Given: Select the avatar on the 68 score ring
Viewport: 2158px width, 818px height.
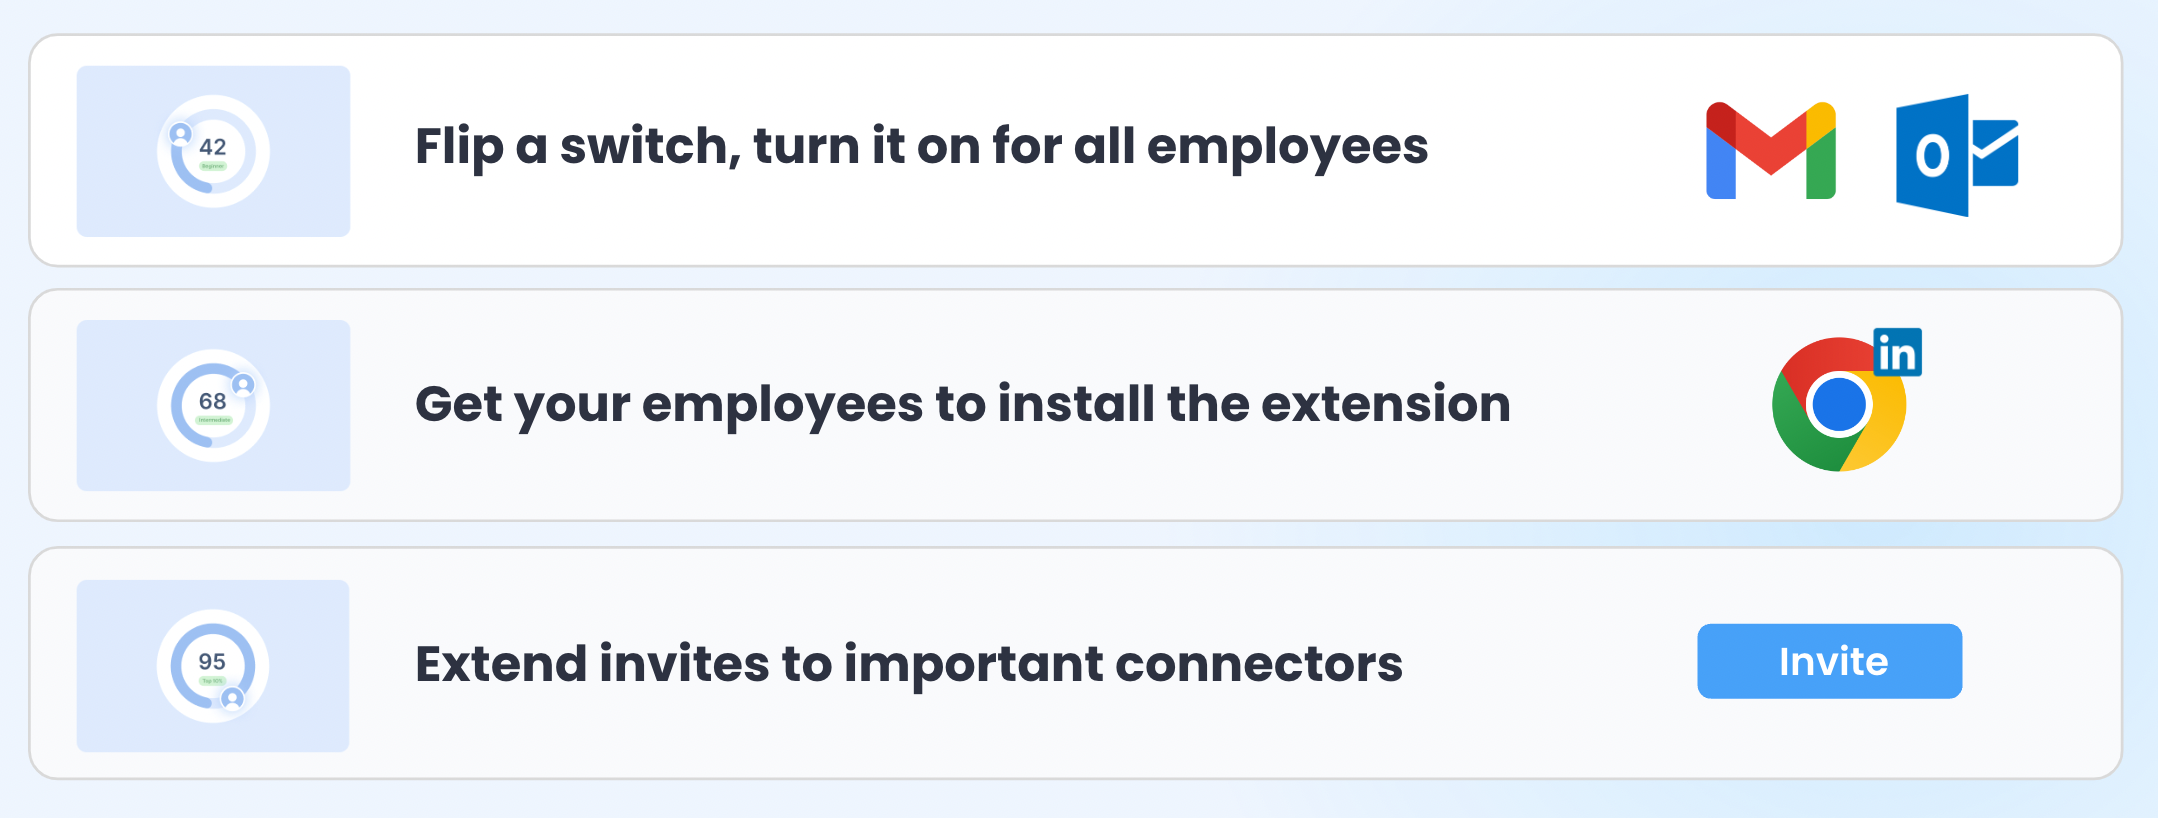Looking at the screenshot, I should coord(243,385).
